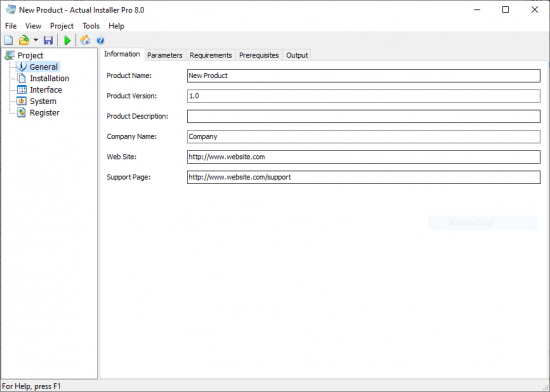Click the app icon in the title bar
The height and width of the screenshot is (392, 550).
[x=11, y=10]
